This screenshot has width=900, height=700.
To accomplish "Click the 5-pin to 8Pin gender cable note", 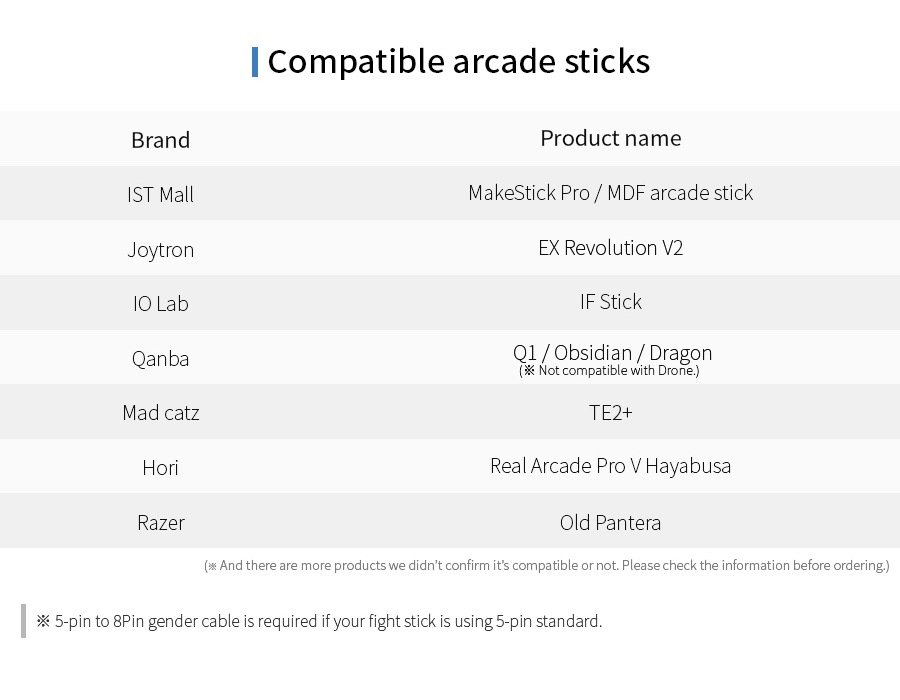I will [x=319, y=621].
